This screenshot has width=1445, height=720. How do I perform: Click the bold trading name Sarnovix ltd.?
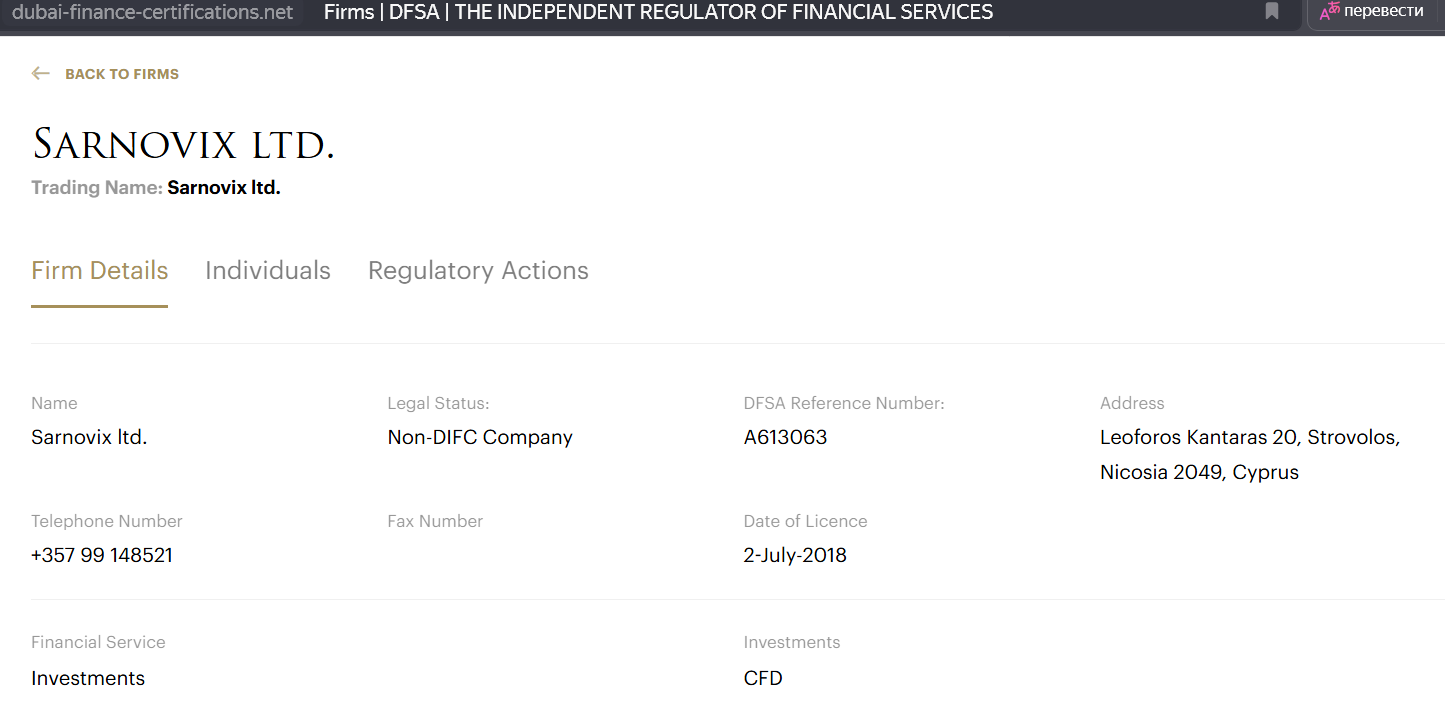point(224,188)
